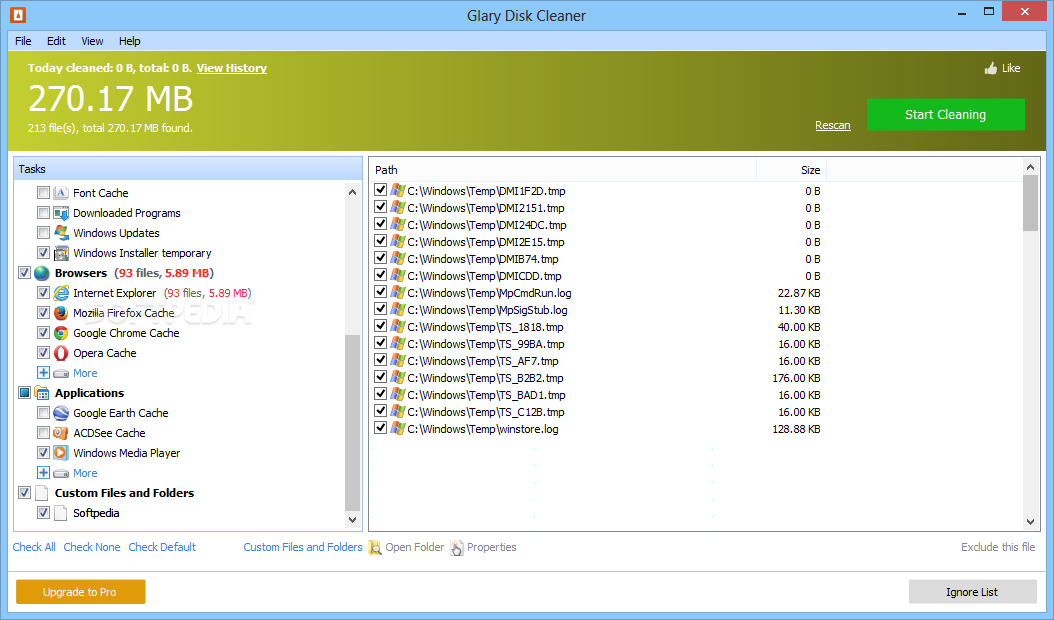Viewport: 1054px width, 620px height.
Task: Click the file list scroll down arrow
Action: tap(1030, 522)
